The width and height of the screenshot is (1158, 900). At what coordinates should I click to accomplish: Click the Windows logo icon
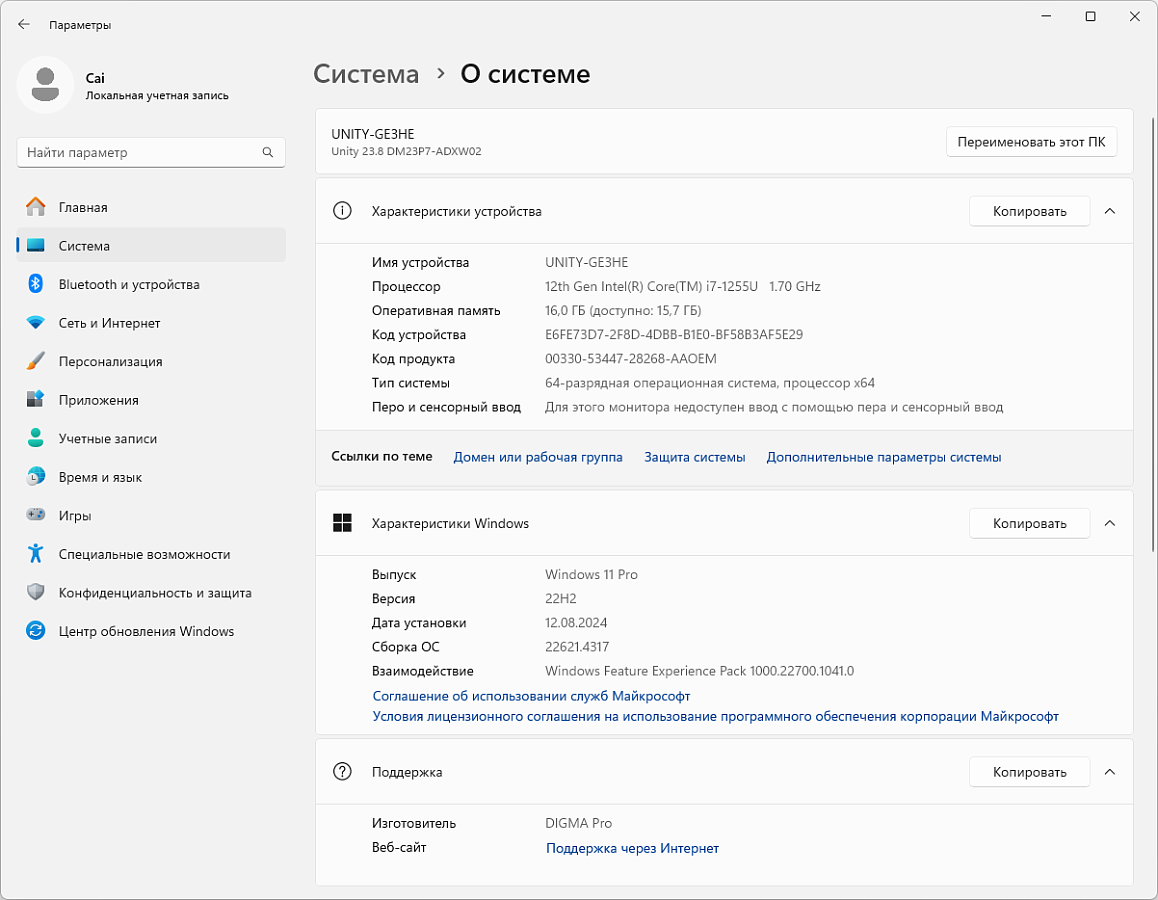pyautogui.click(x=342, y=523)
